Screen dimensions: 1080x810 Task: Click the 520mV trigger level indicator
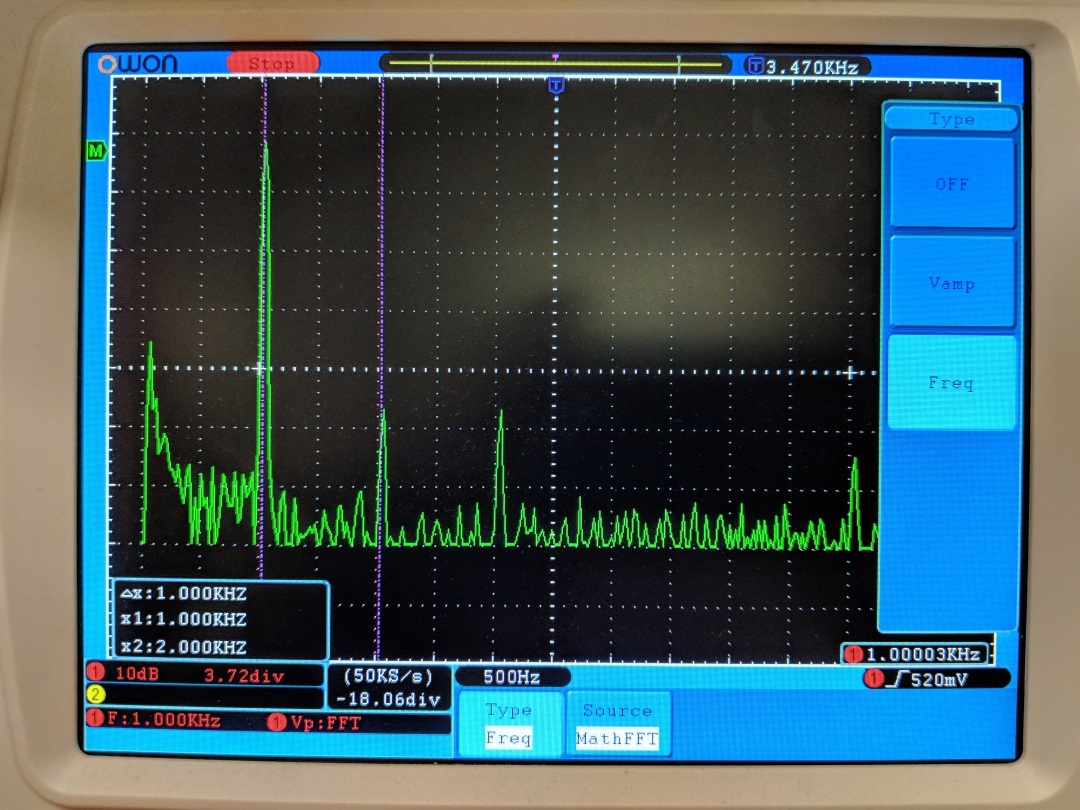pos(930,678)
